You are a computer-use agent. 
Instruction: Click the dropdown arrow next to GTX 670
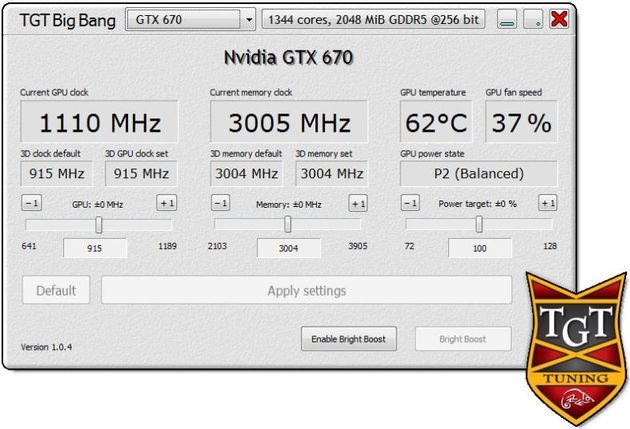pos(249,20)
